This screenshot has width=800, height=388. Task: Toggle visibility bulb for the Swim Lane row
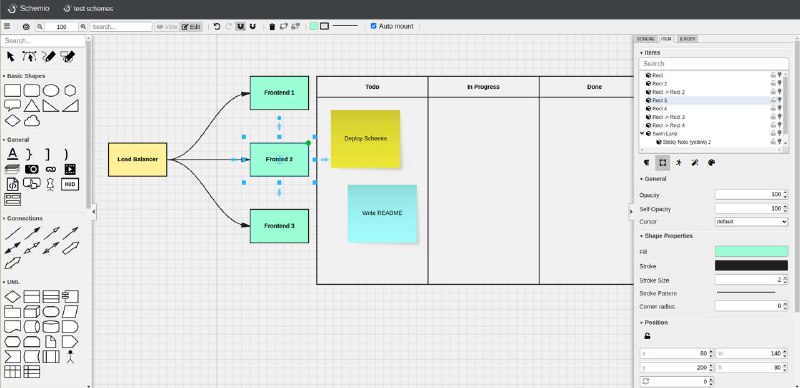(x=779, y=133)
